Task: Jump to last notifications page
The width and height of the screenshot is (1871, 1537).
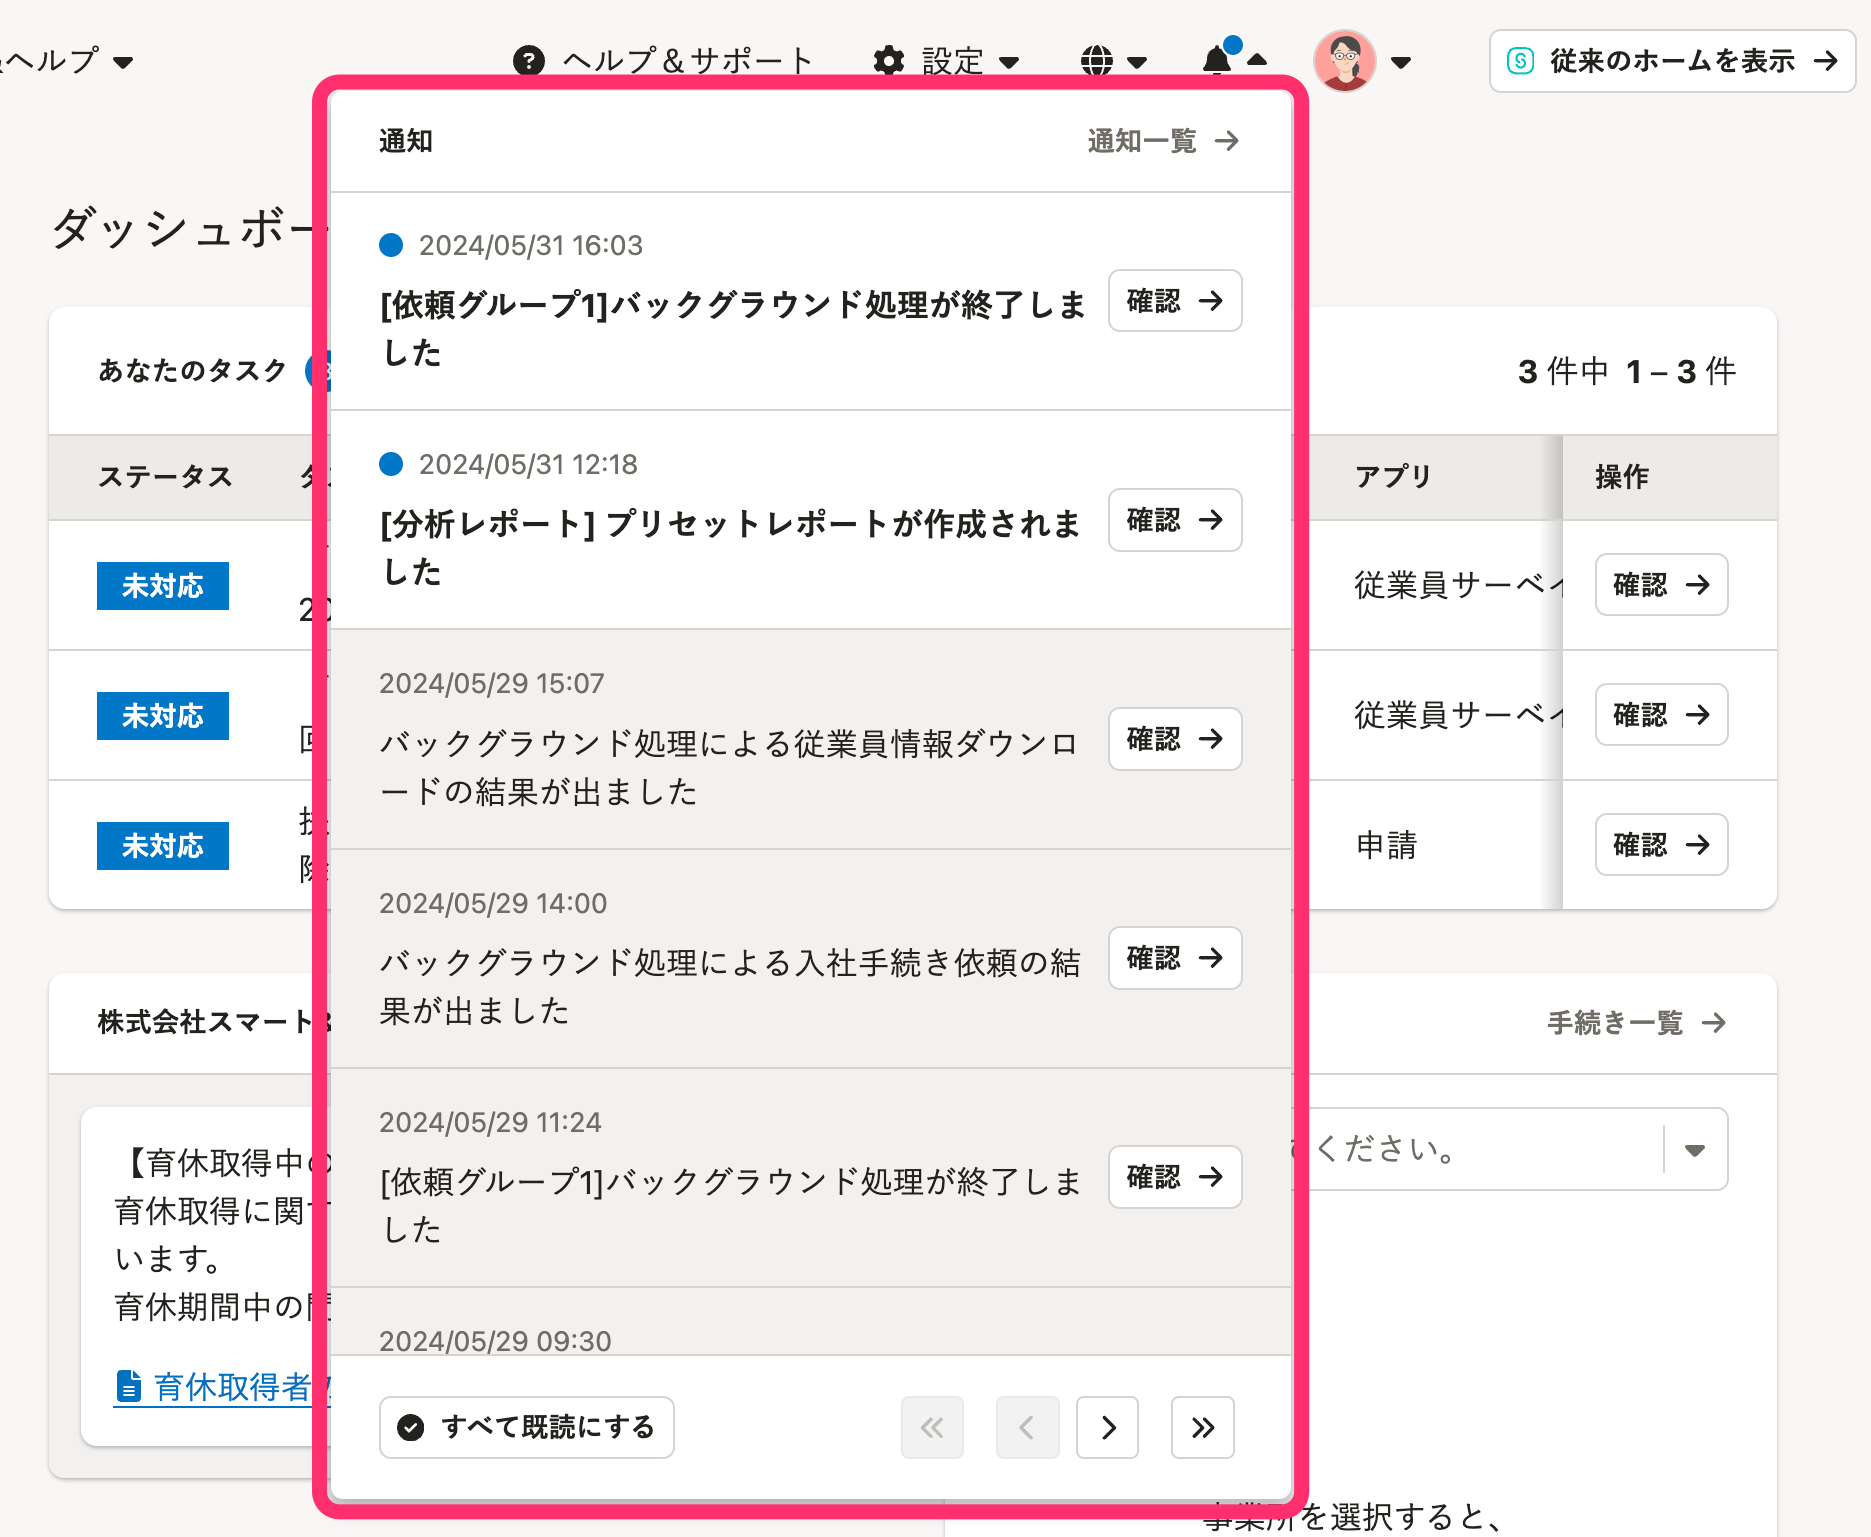Action: point(1202,1427)
